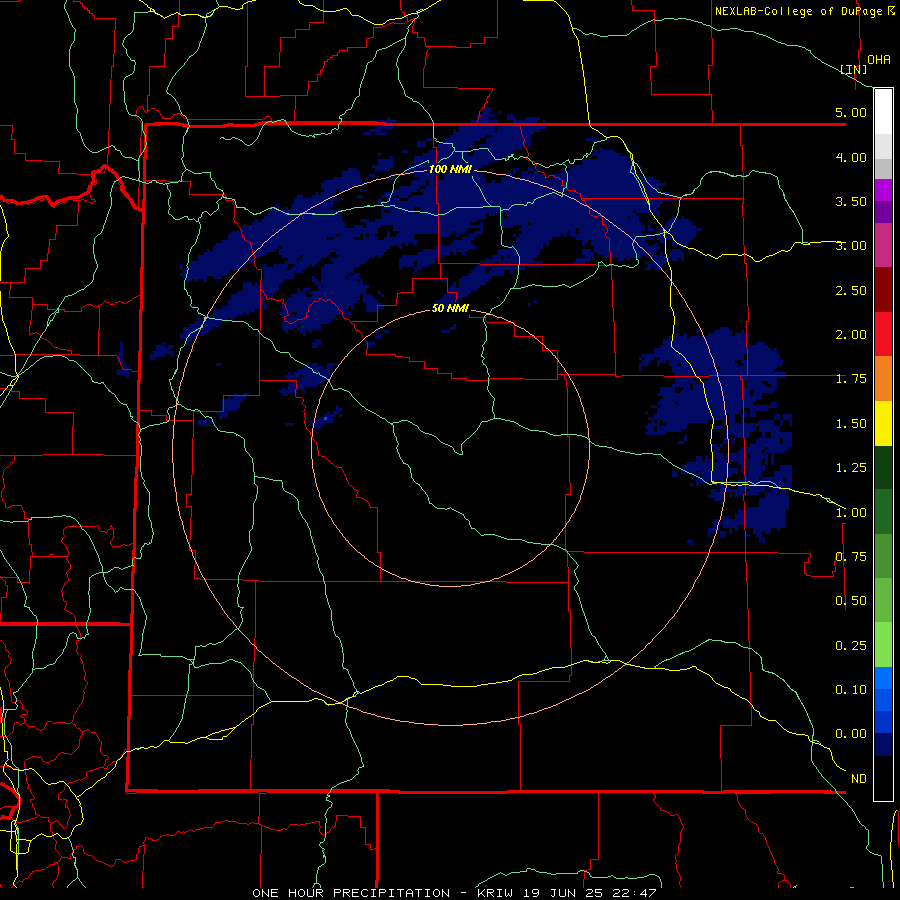The image size is (900, 900).
Task: Pick the orange swatch beside 1.75
Action: (883, 379)
